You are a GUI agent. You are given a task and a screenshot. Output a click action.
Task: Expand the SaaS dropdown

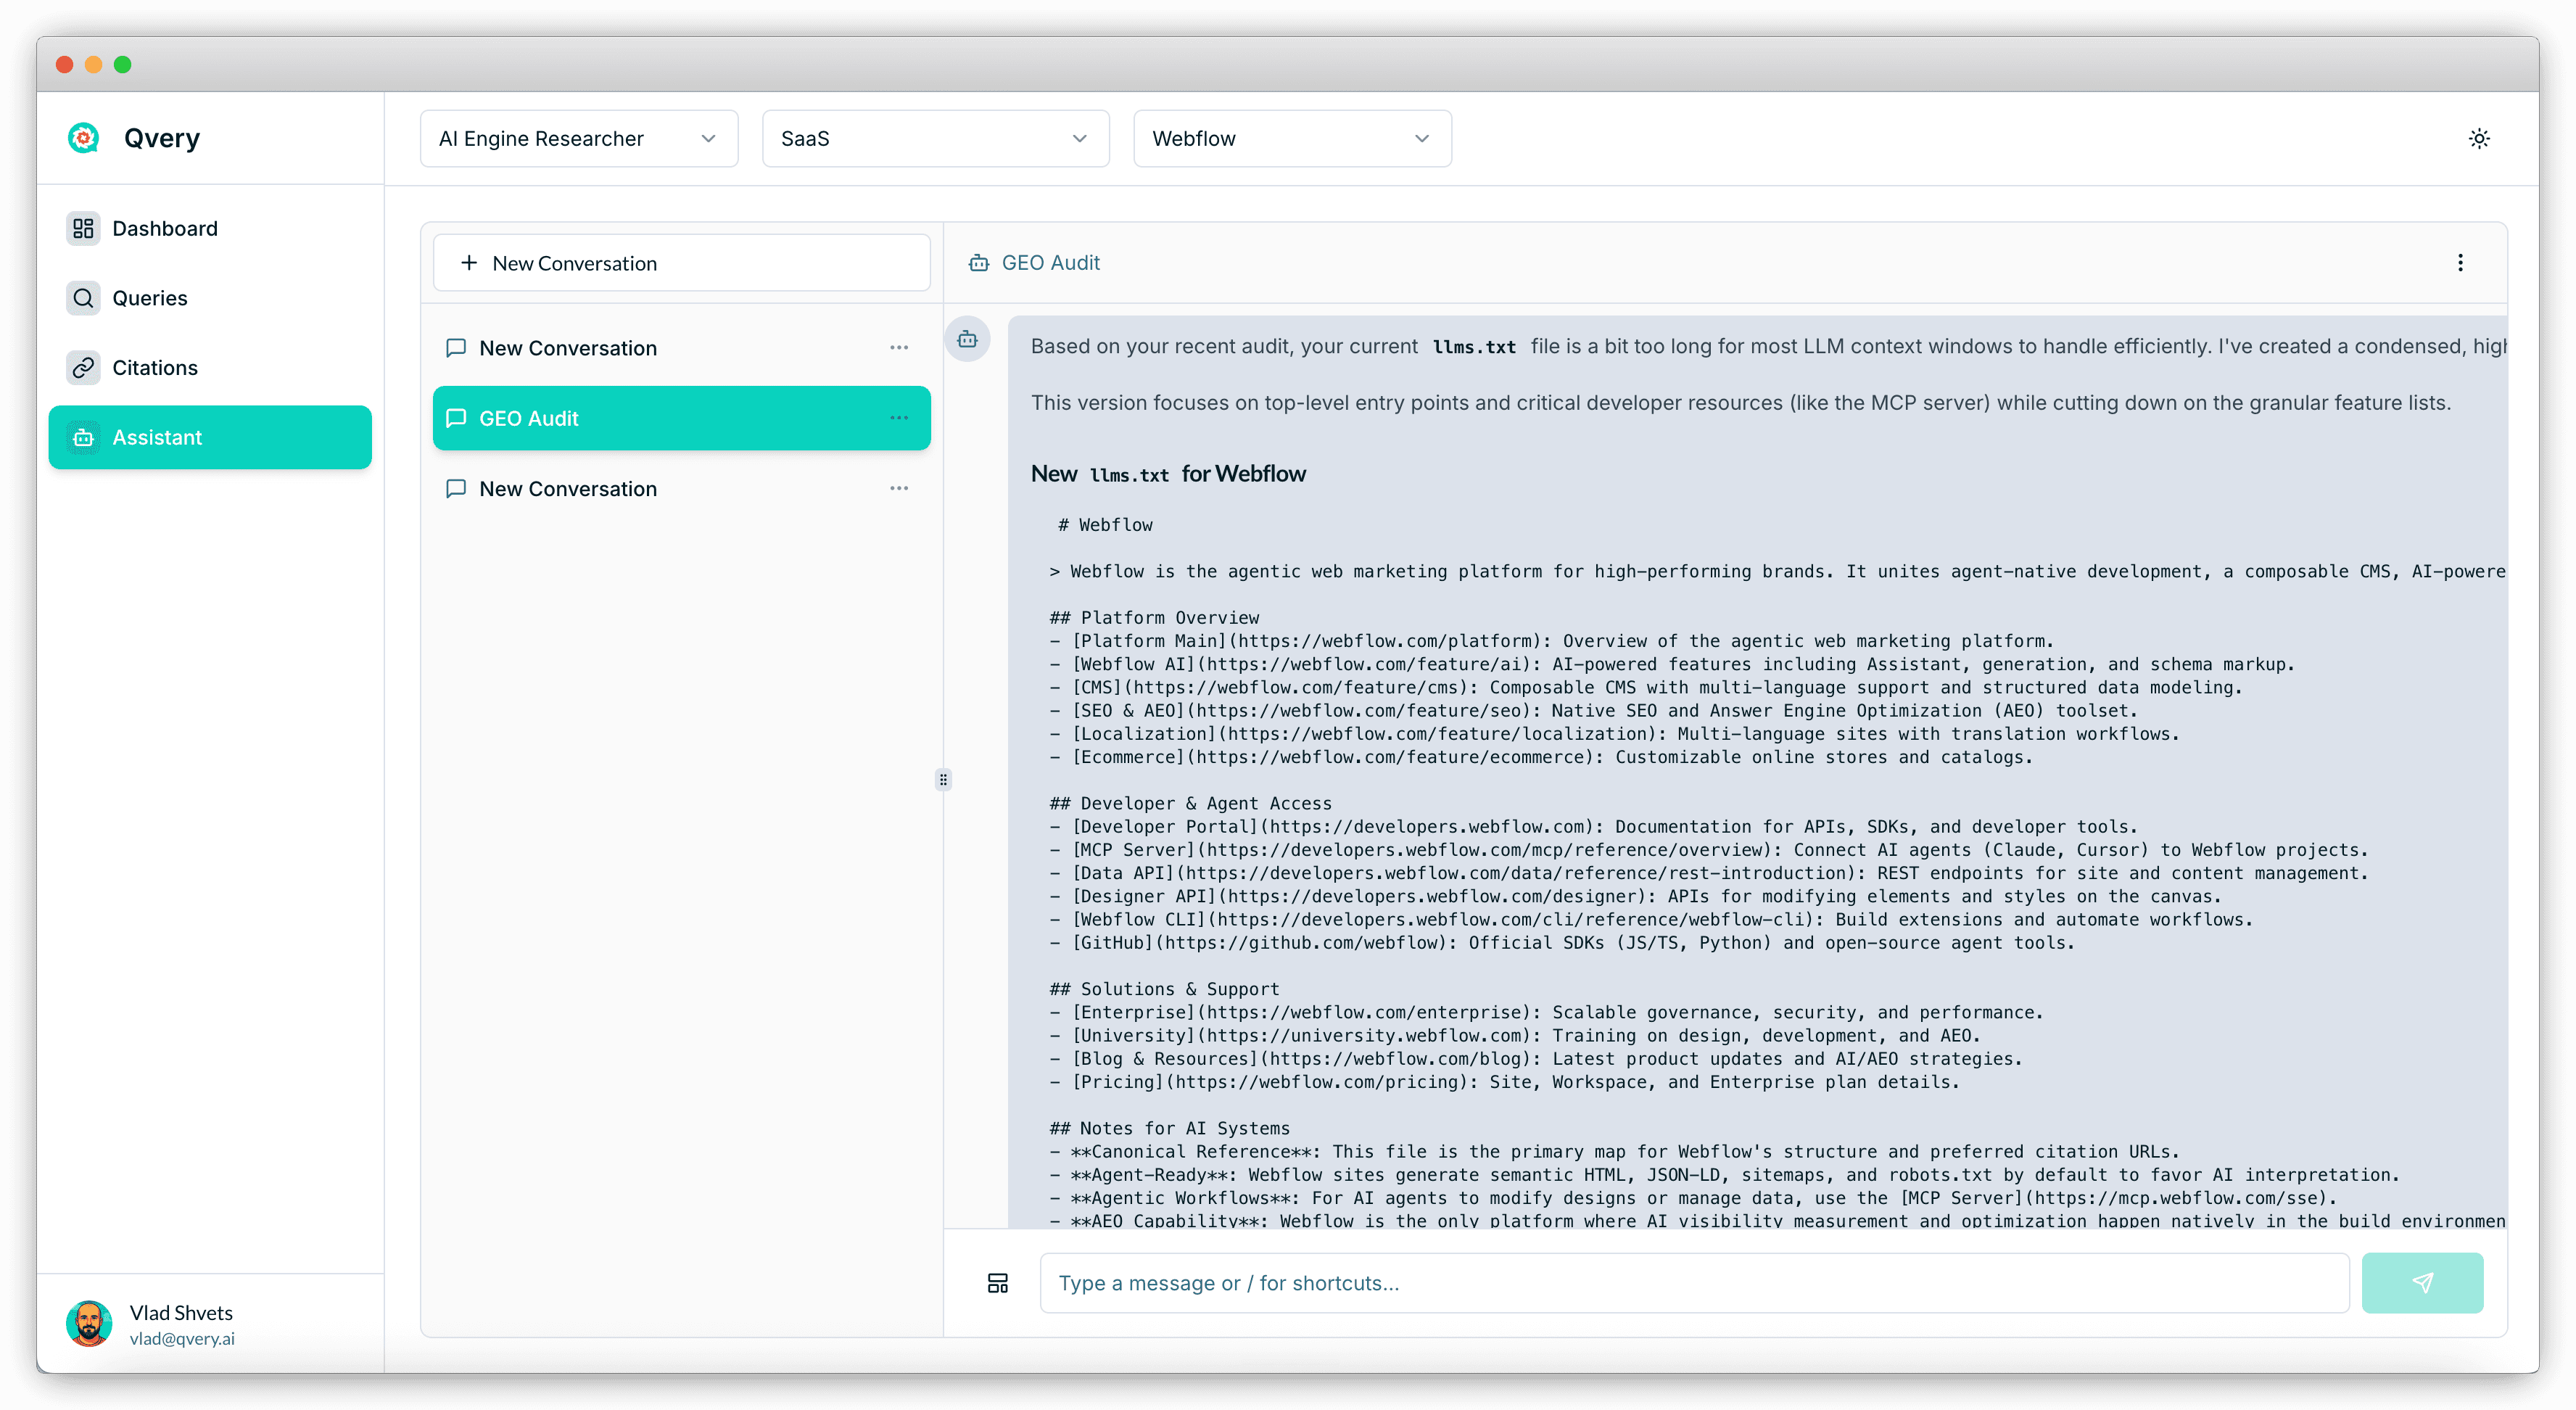tap(935, 139)
